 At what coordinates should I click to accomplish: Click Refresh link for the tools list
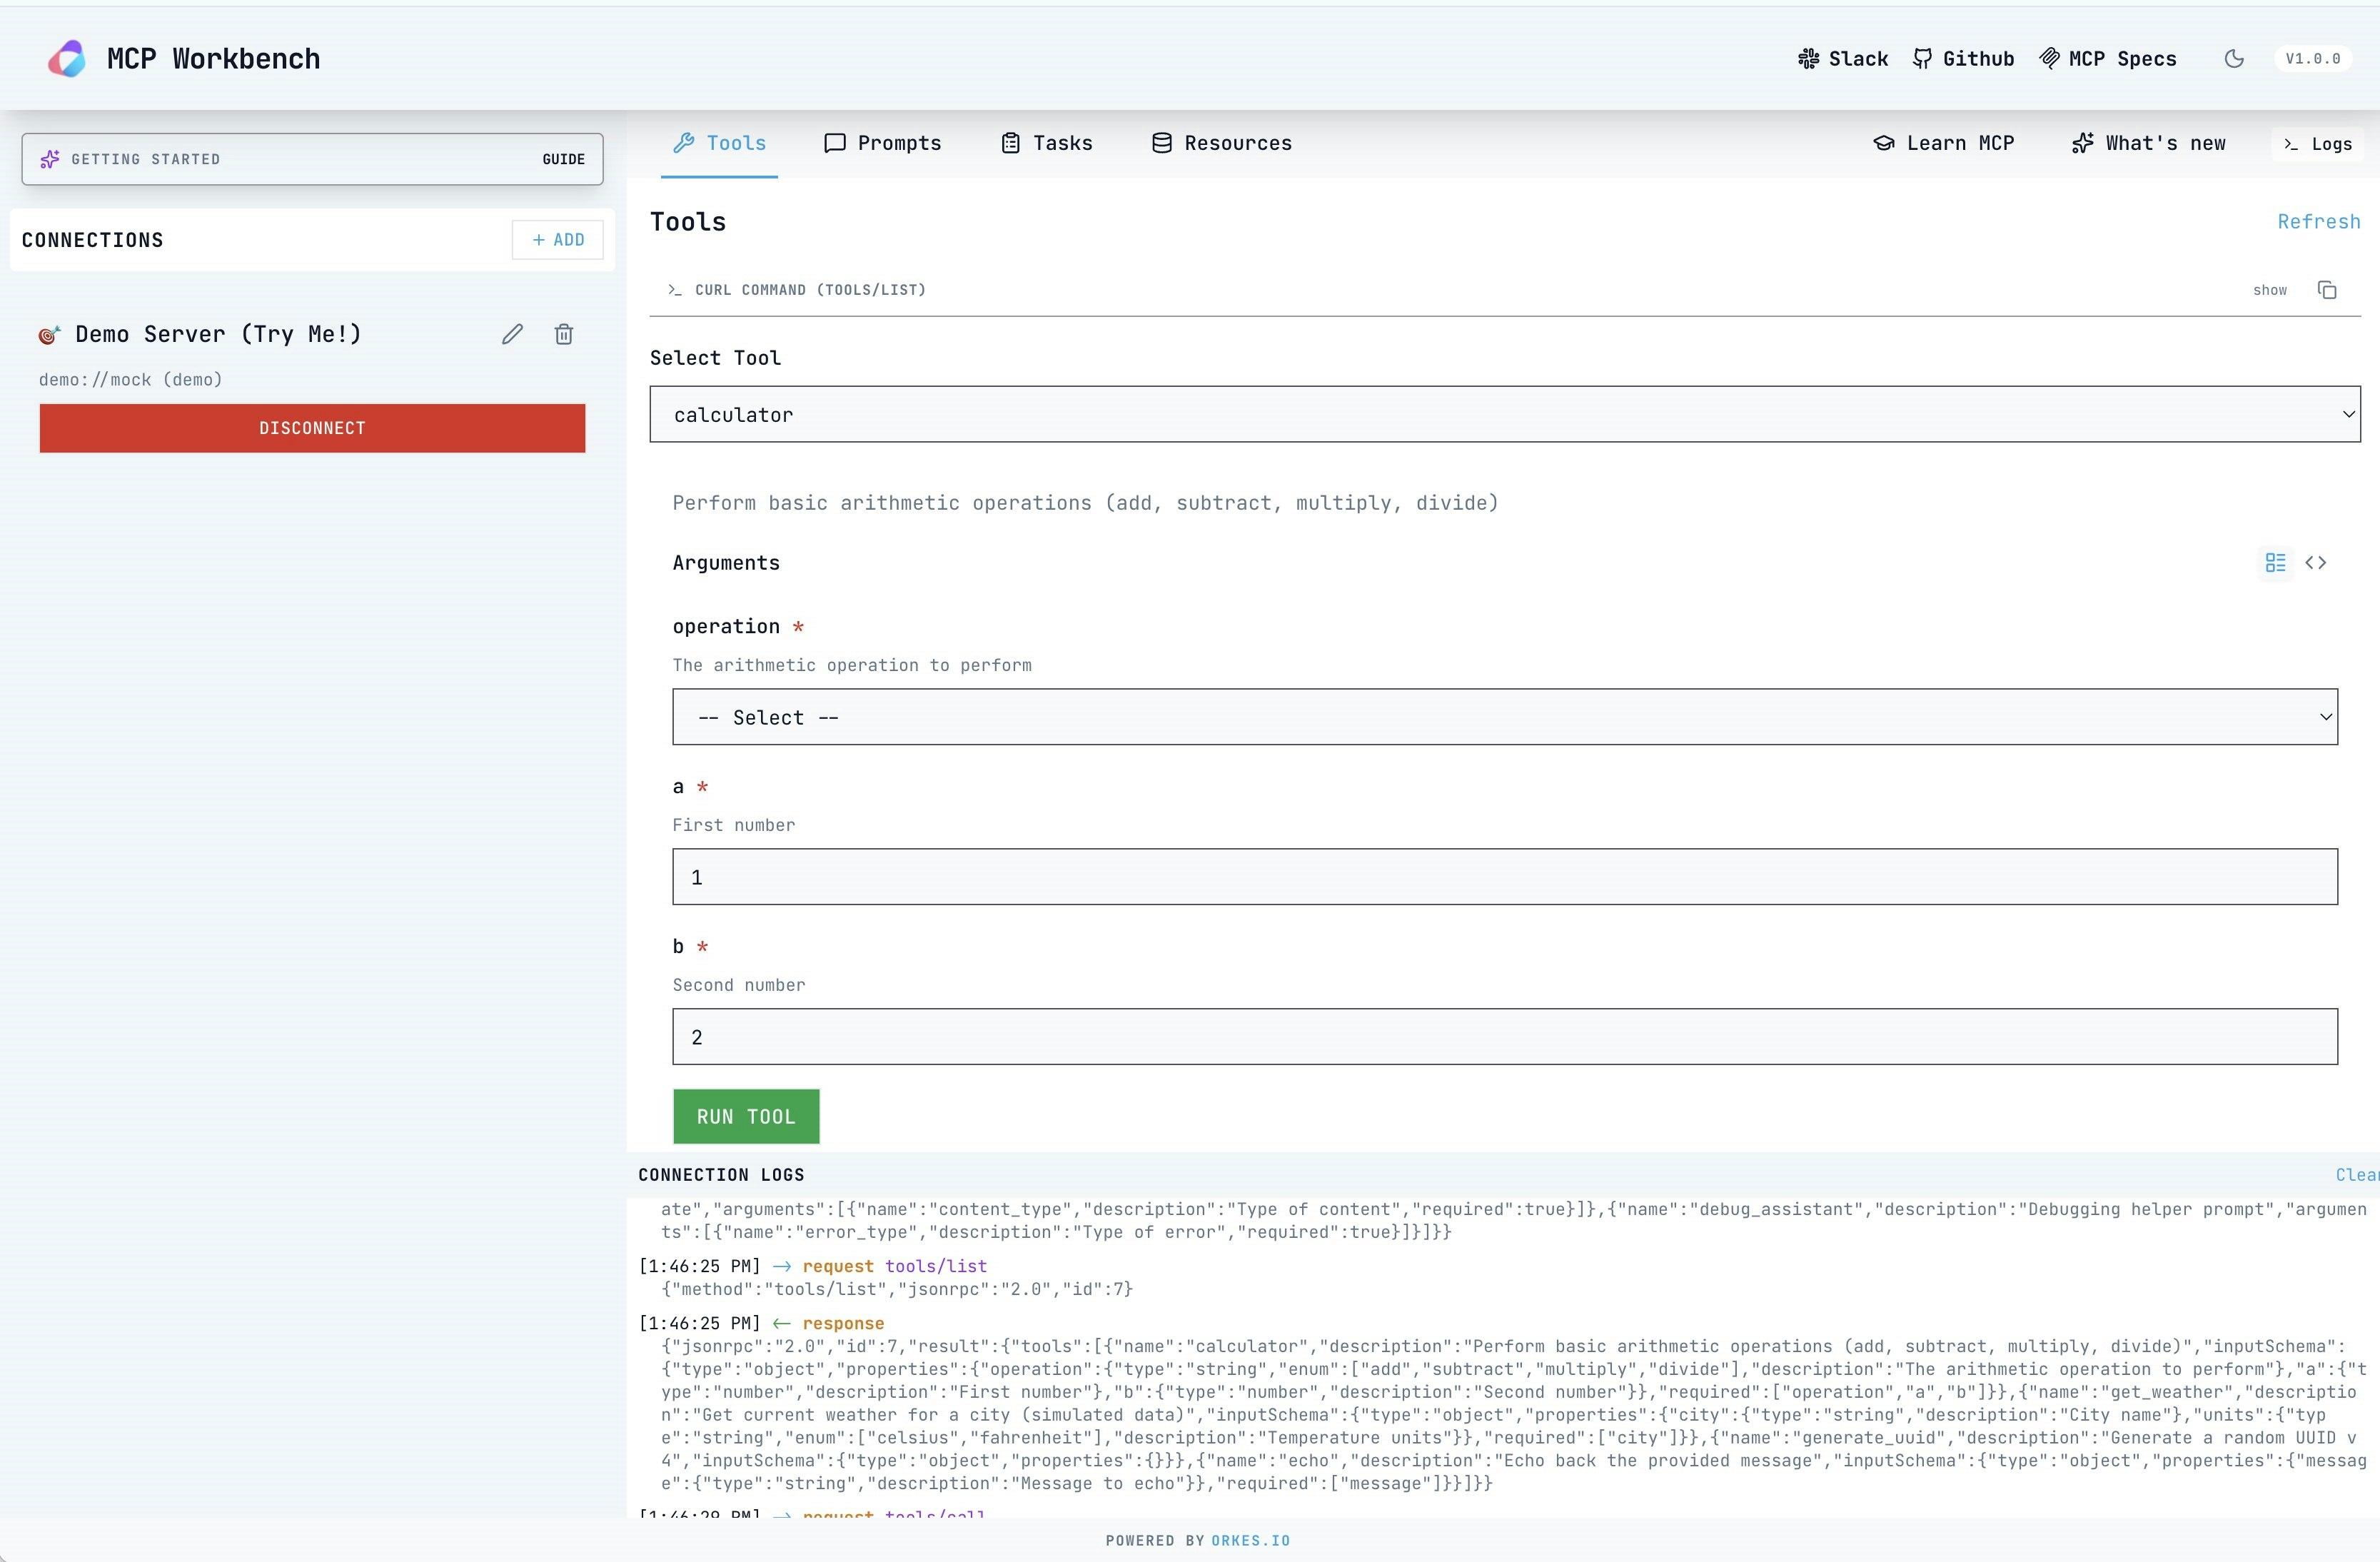point(2318,222)
